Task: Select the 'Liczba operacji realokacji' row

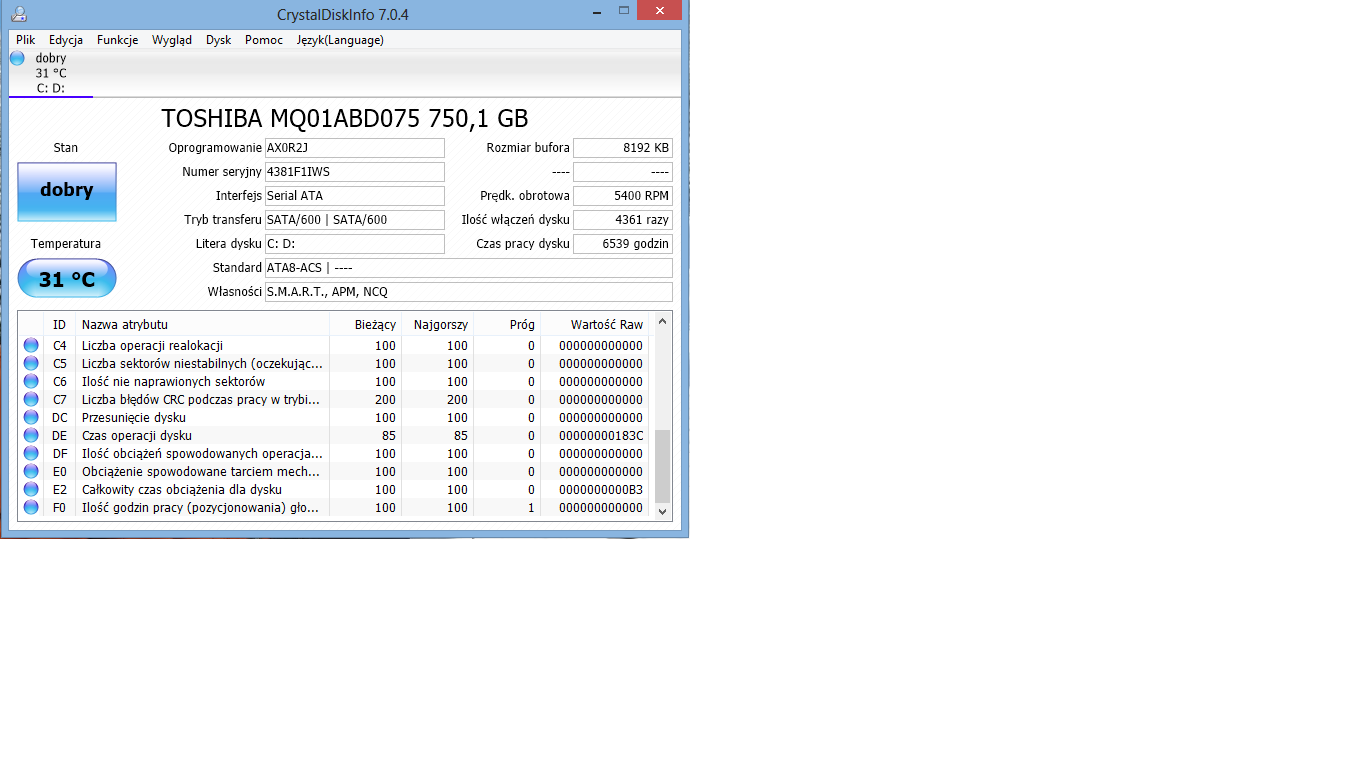Action: coord(334,345)
